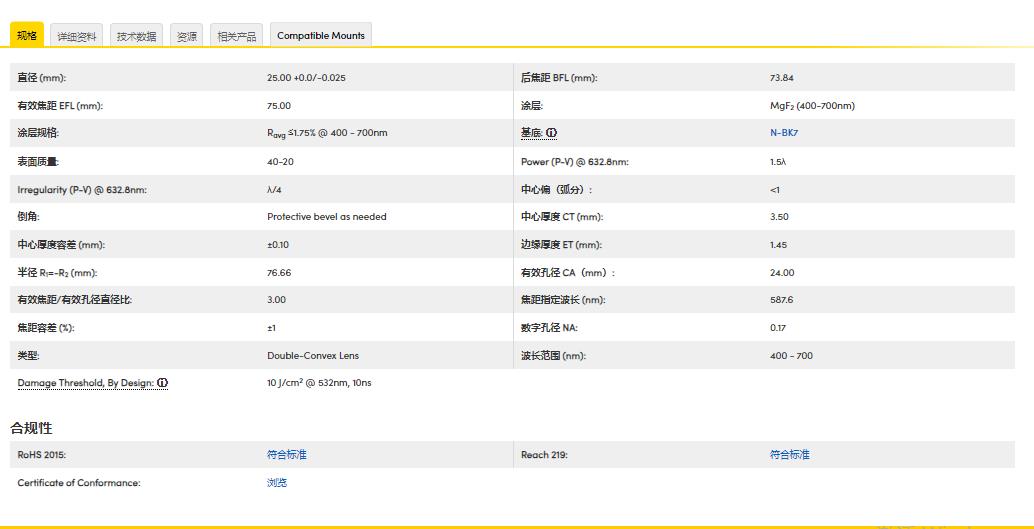The width and height of the screenshot is (1034, 529).
Task: Click the 73.84 back focal length value
Action: pos(781,78)
